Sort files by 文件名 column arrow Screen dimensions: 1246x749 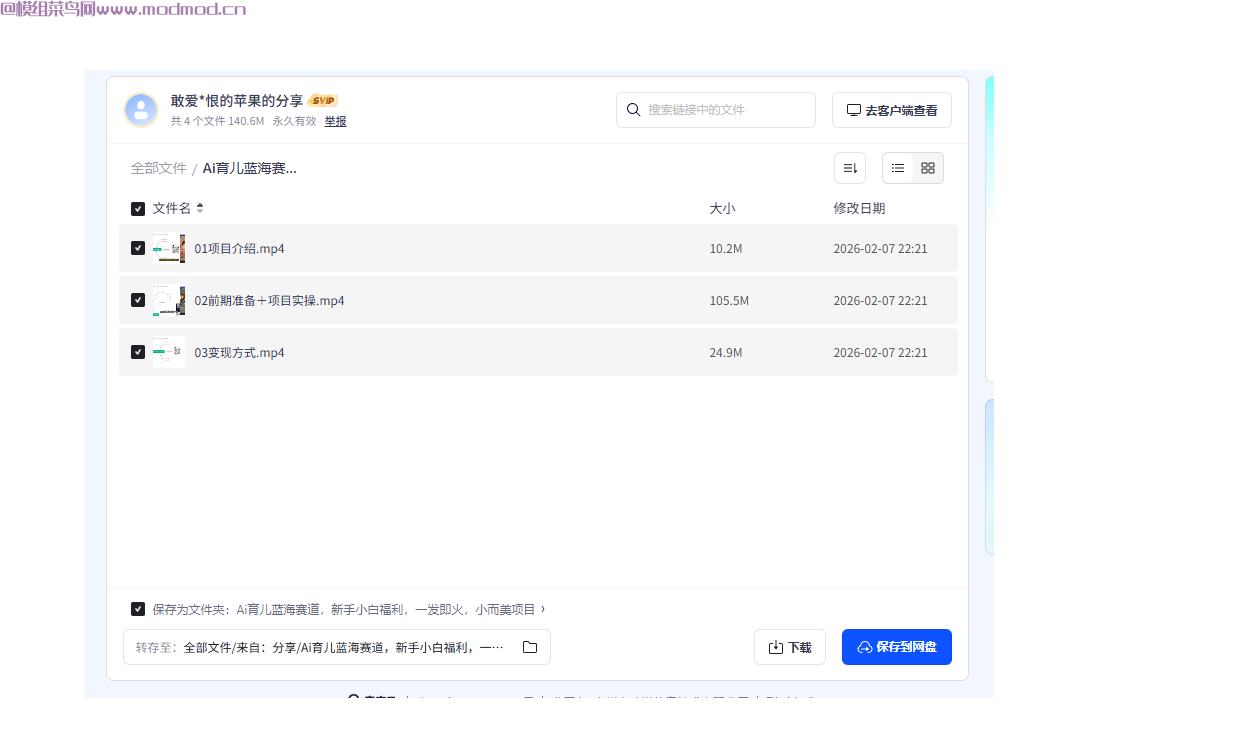coord(200,208)
